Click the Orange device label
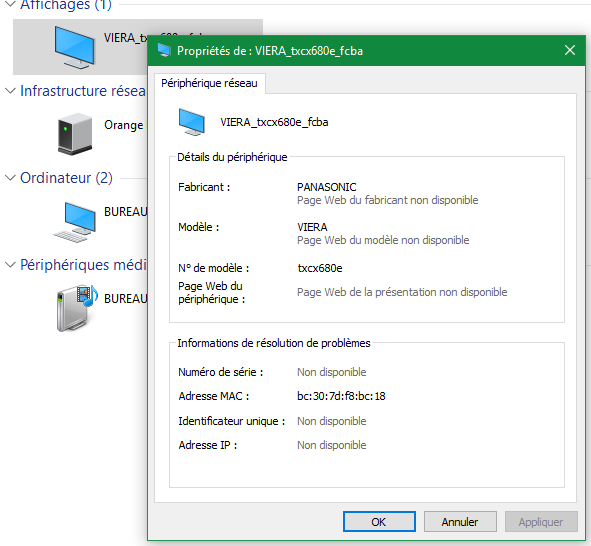Image resolution: width=591 pixels, height=546 pixels. click(x=124, y=125)
